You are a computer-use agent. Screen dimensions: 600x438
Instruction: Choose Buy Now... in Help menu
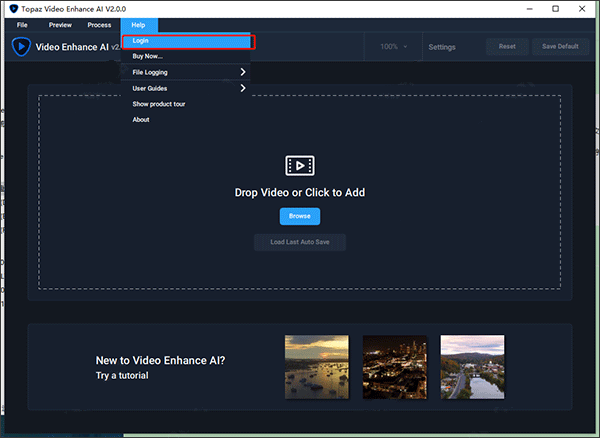[x=186, y=56]
